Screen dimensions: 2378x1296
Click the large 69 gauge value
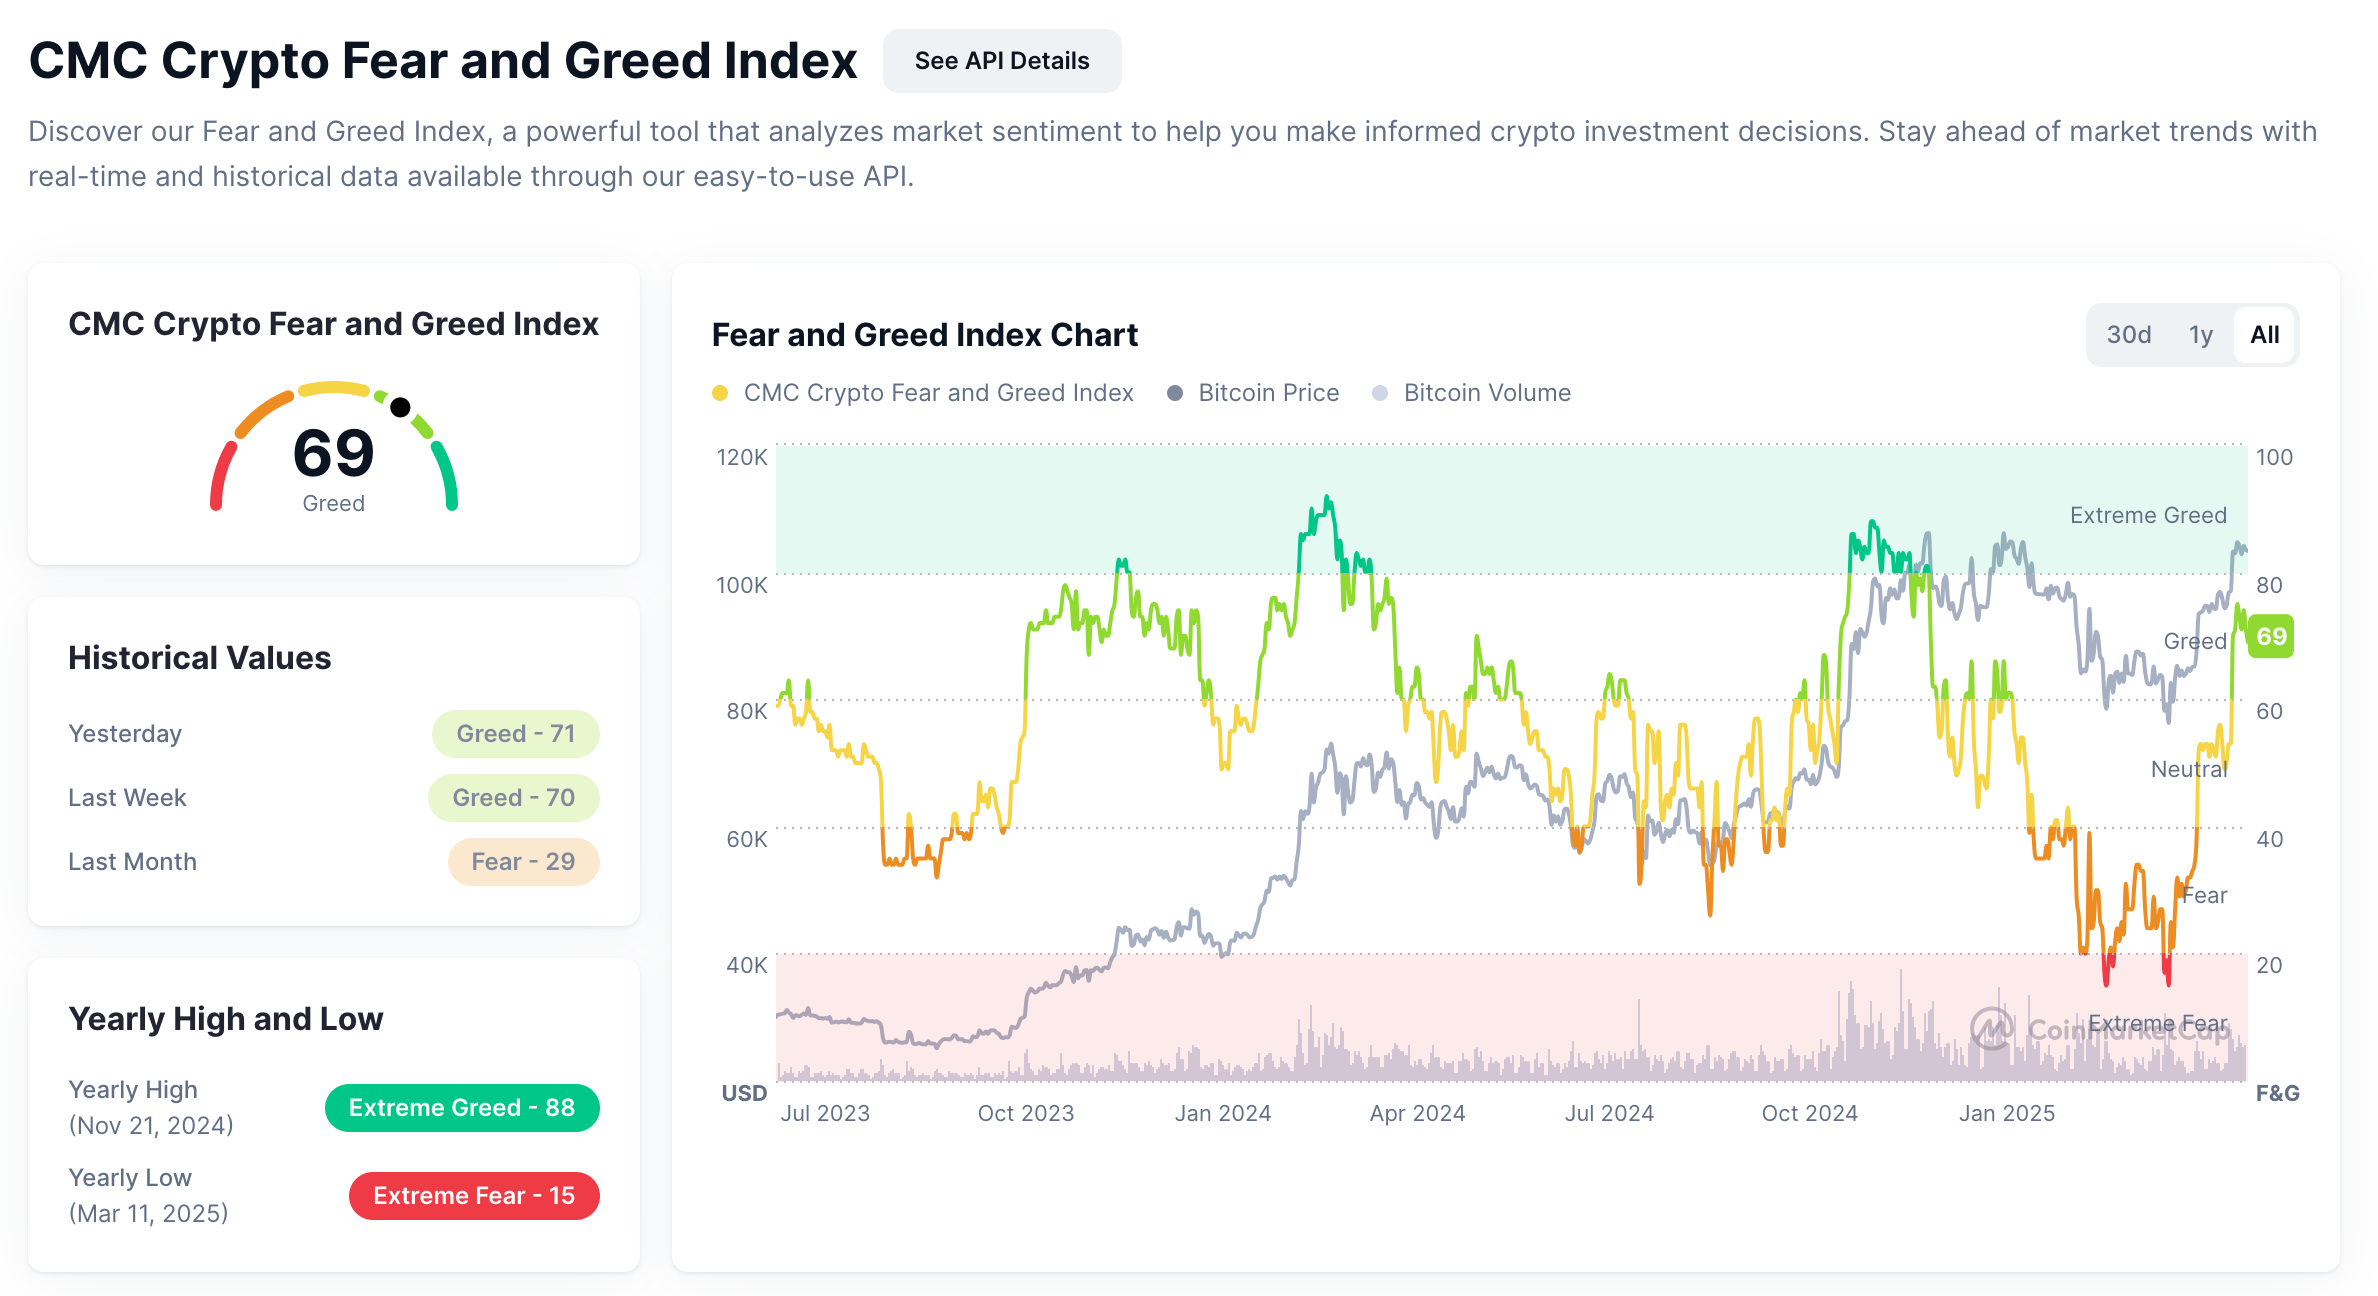333,453
